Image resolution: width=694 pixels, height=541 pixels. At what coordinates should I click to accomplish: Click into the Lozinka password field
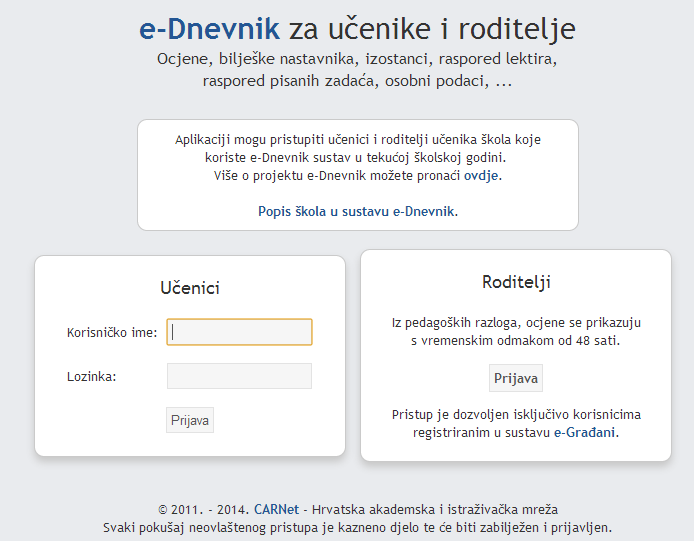tap(239, 376)
